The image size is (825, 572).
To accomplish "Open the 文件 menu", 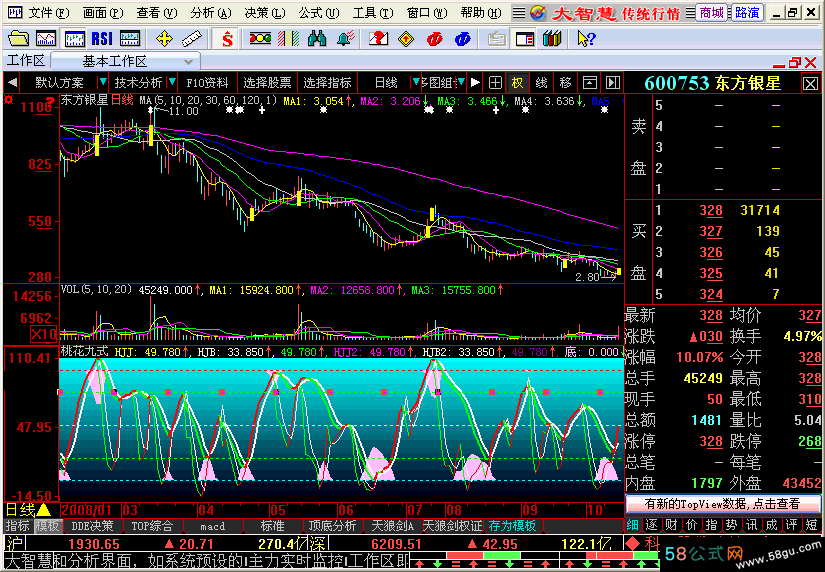I will 48,13.
